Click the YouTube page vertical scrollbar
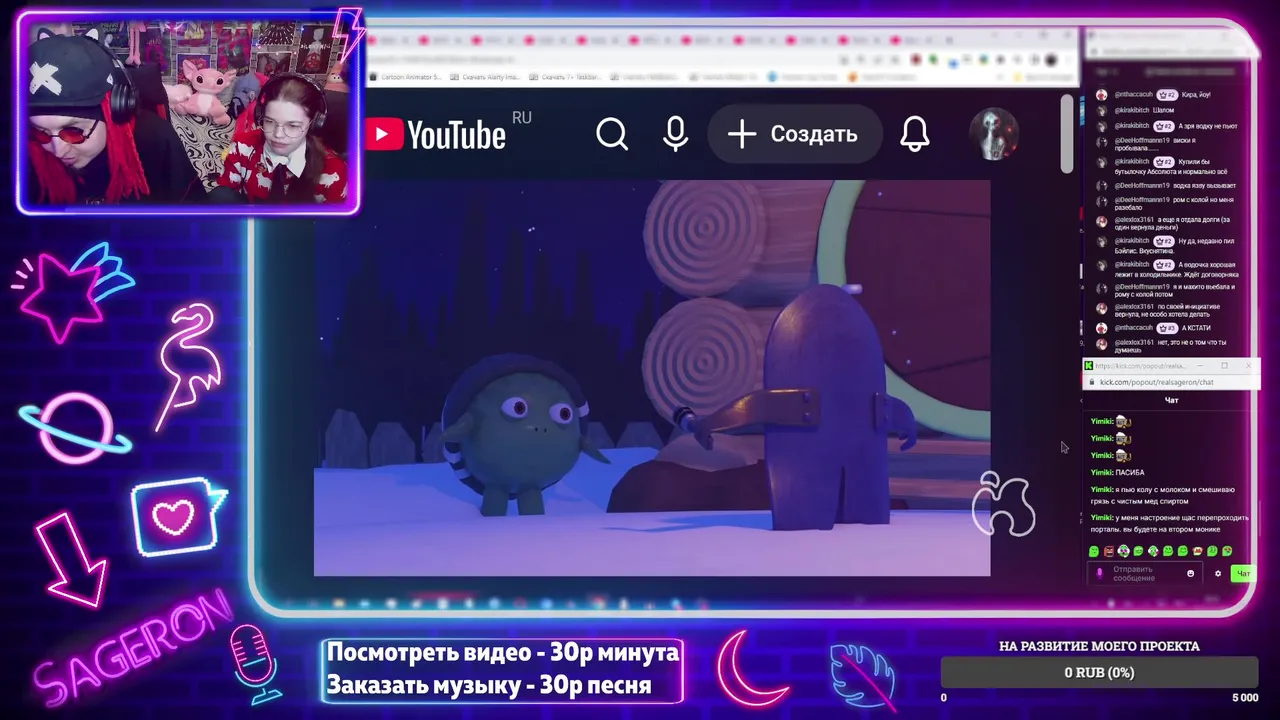The image size is (1280, 720). (x=1067, y=135)
